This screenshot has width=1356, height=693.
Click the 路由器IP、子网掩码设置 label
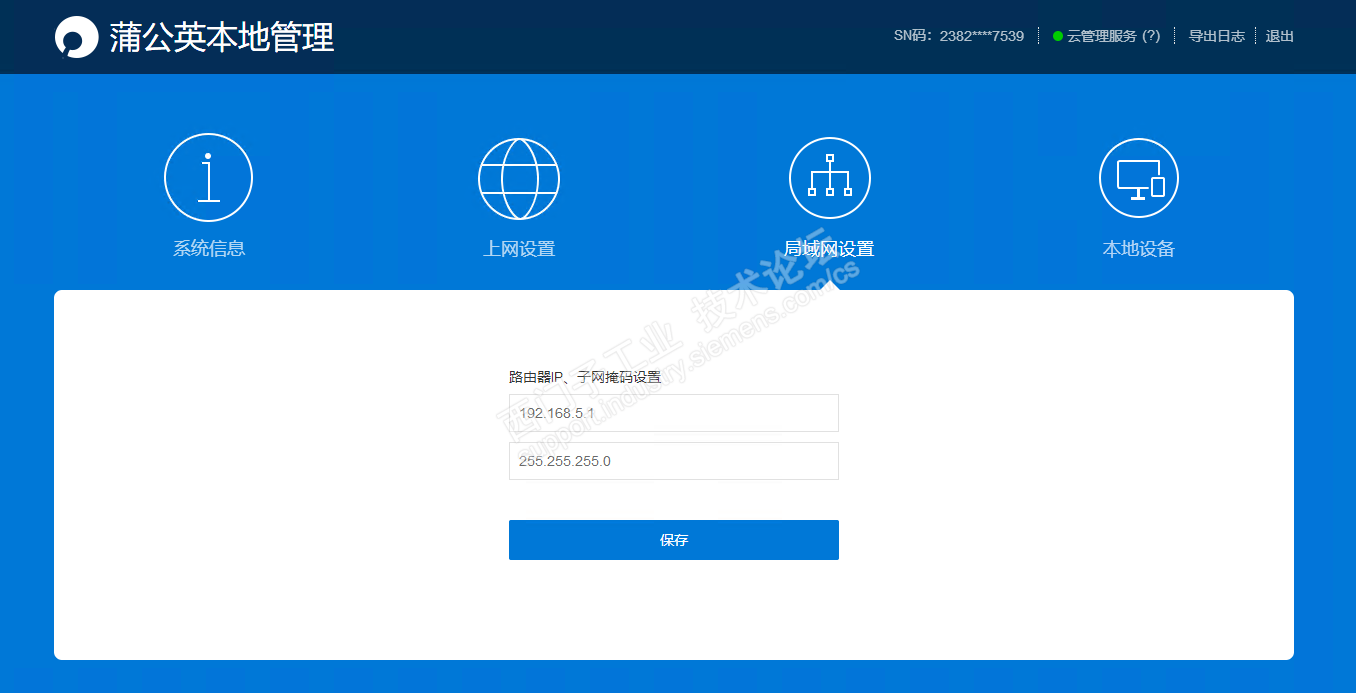pos(585,378)
